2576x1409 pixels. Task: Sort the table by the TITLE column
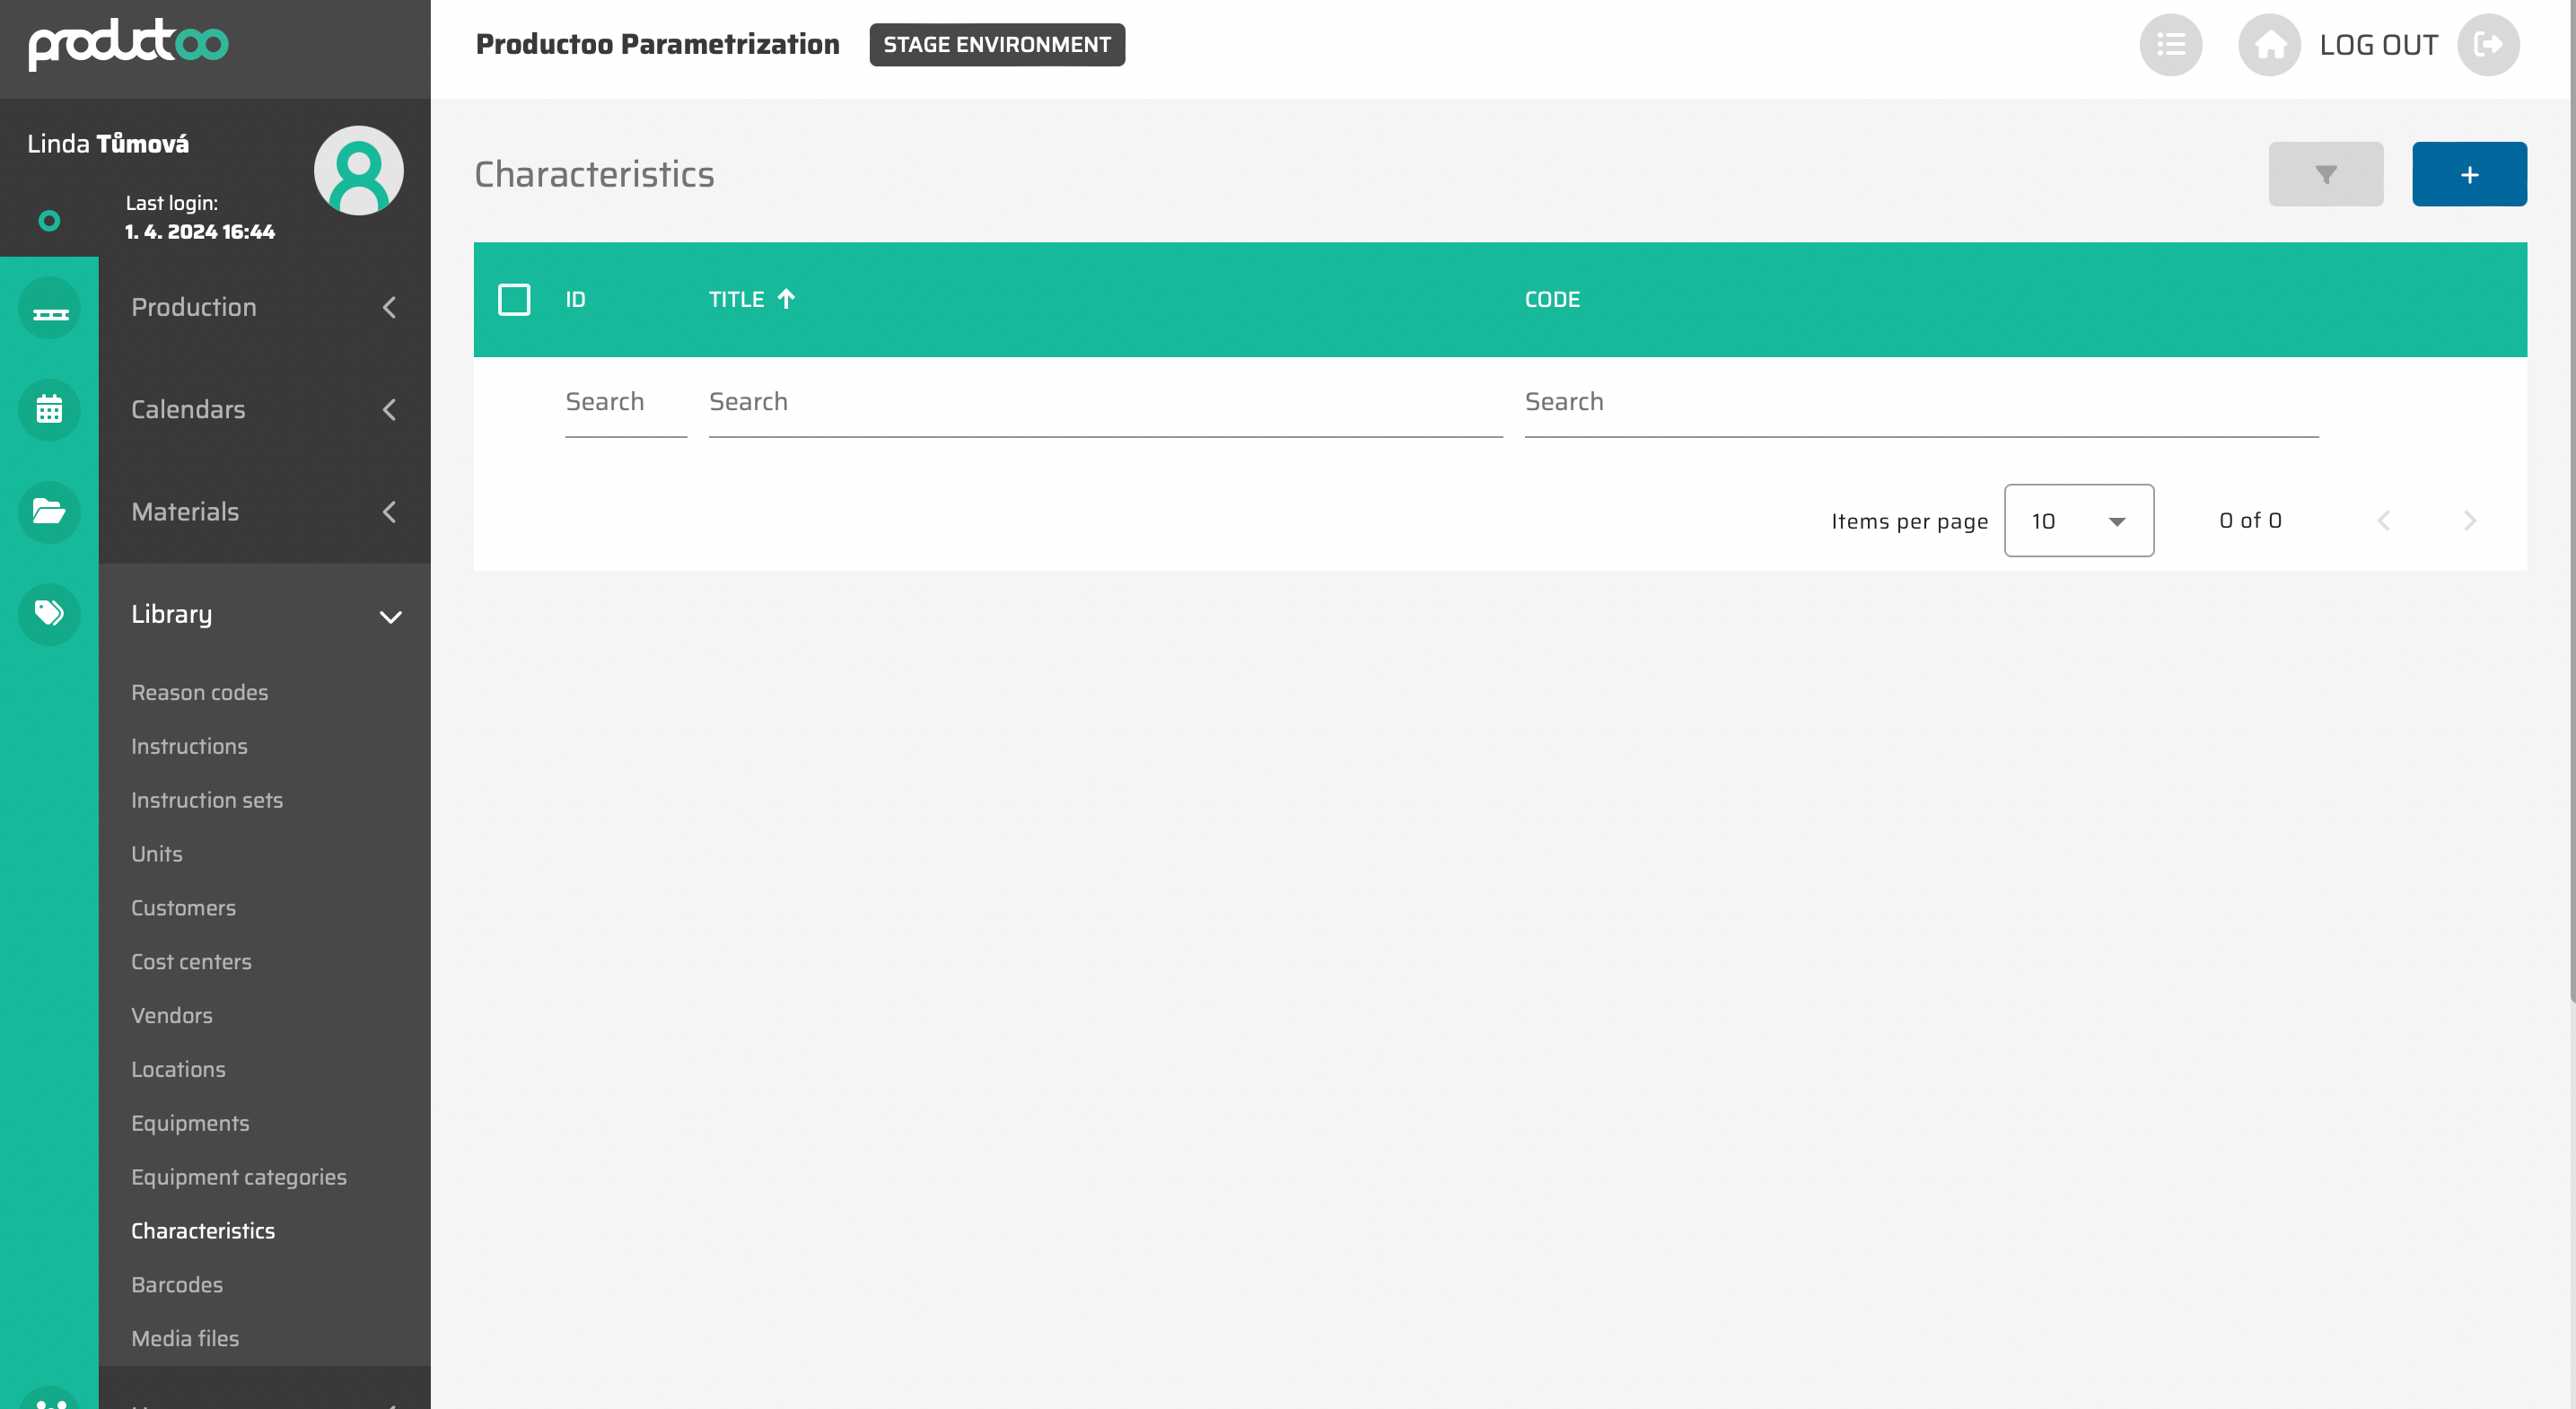tap(737, 300)
